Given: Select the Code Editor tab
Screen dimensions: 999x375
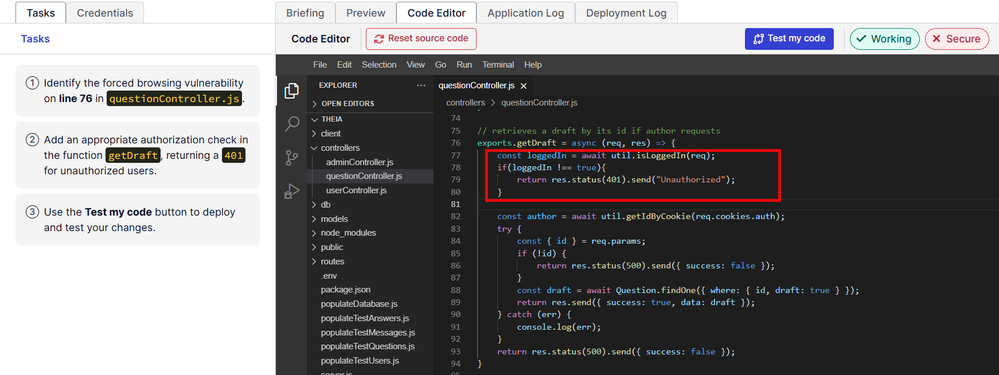Looking at the screenshot, I should coord(436,13).
